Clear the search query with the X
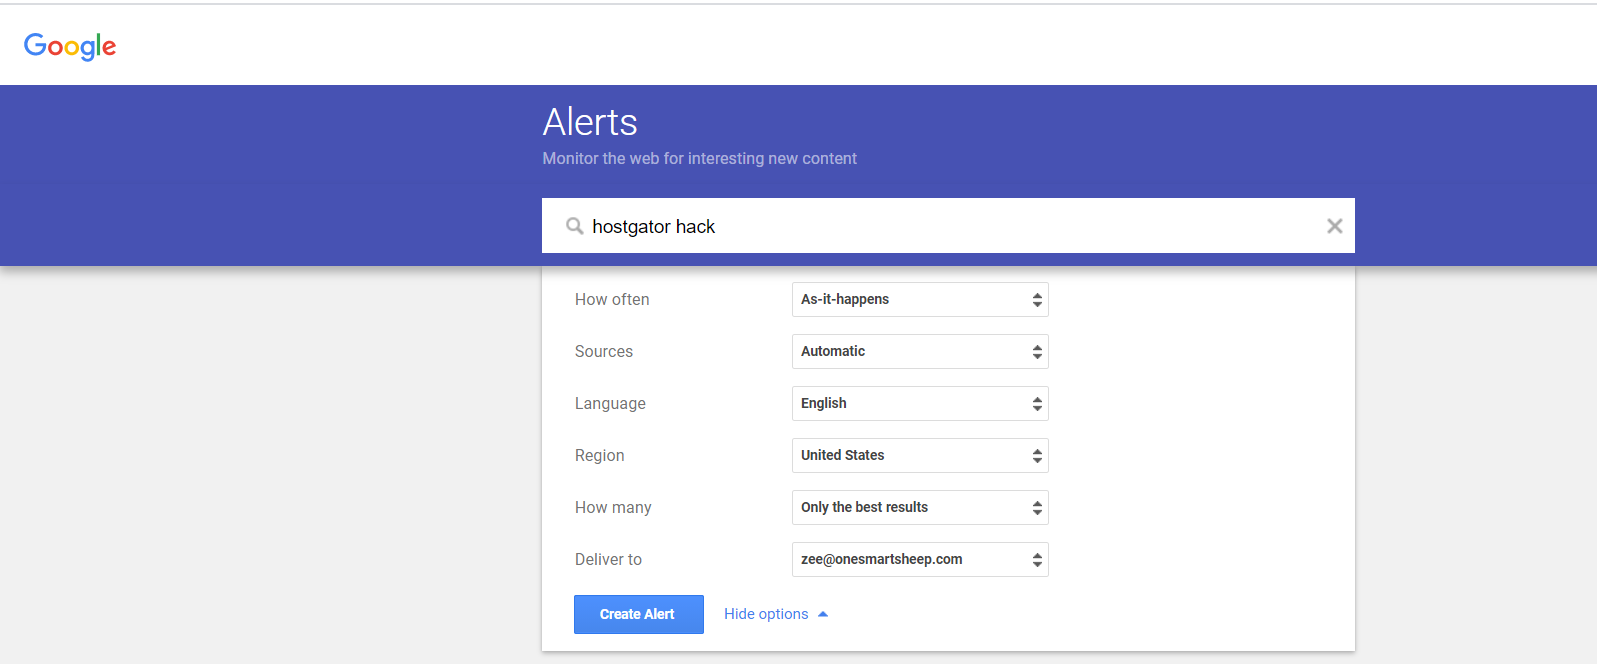This screenshot has height=664, width=1597. 1334,226
